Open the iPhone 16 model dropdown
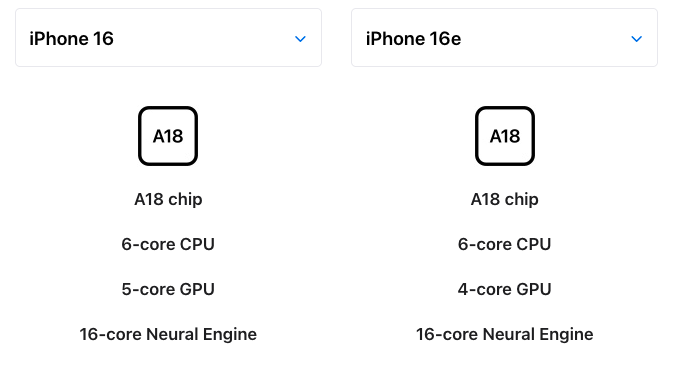The width and height of the screenshot is (673, 379). (x=168, y=38)
